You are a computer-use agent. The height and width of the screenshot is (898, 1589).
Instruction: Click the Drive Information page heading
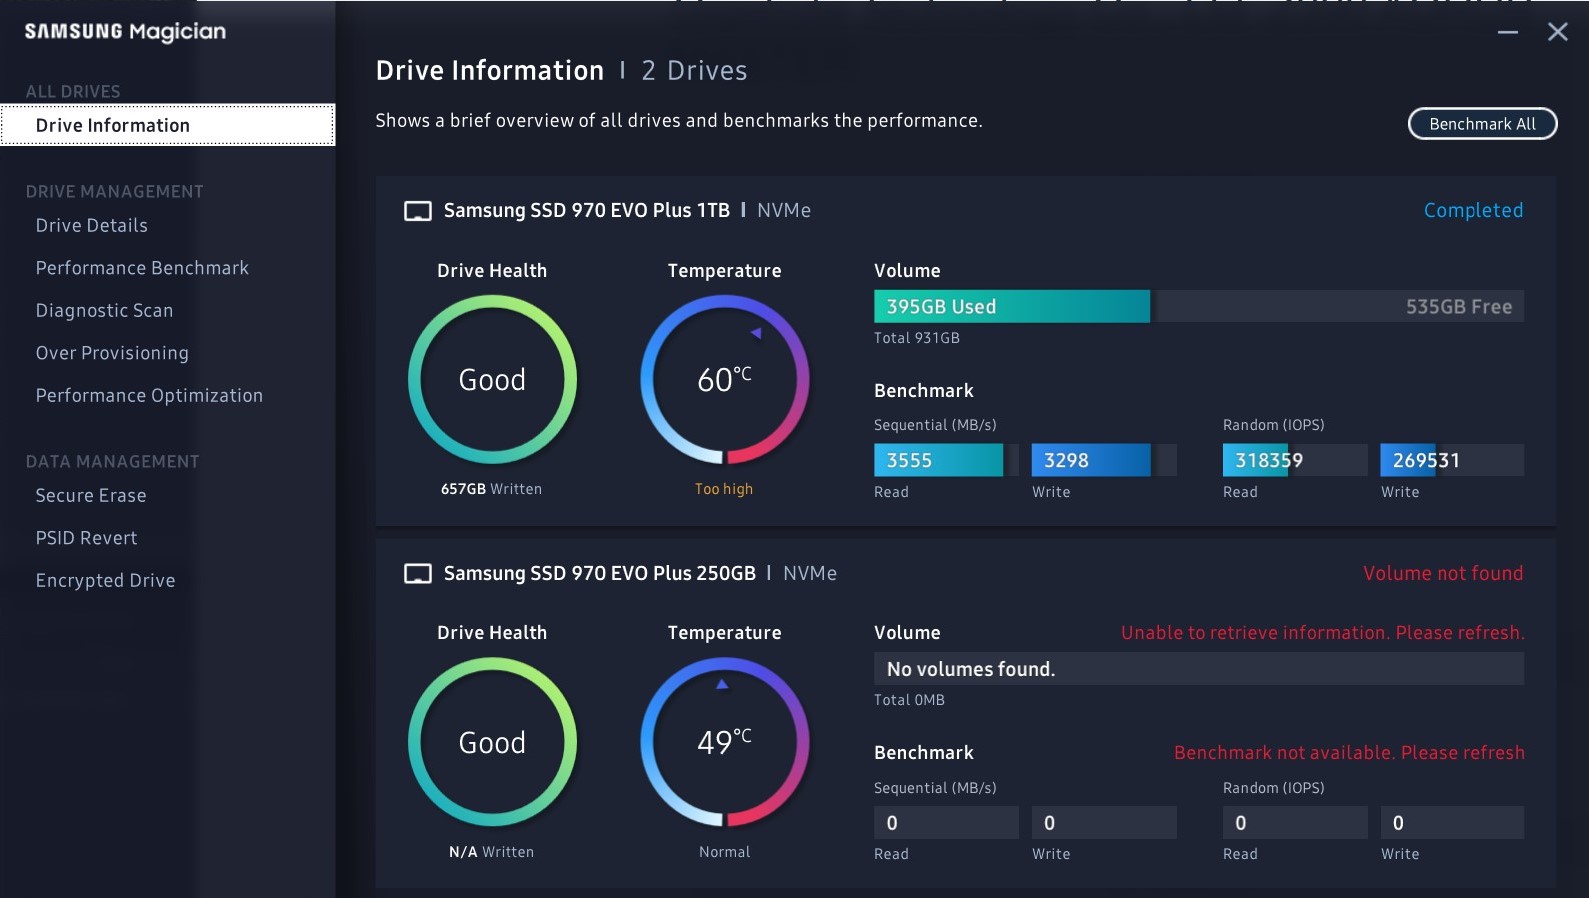(x=490, y=71)
